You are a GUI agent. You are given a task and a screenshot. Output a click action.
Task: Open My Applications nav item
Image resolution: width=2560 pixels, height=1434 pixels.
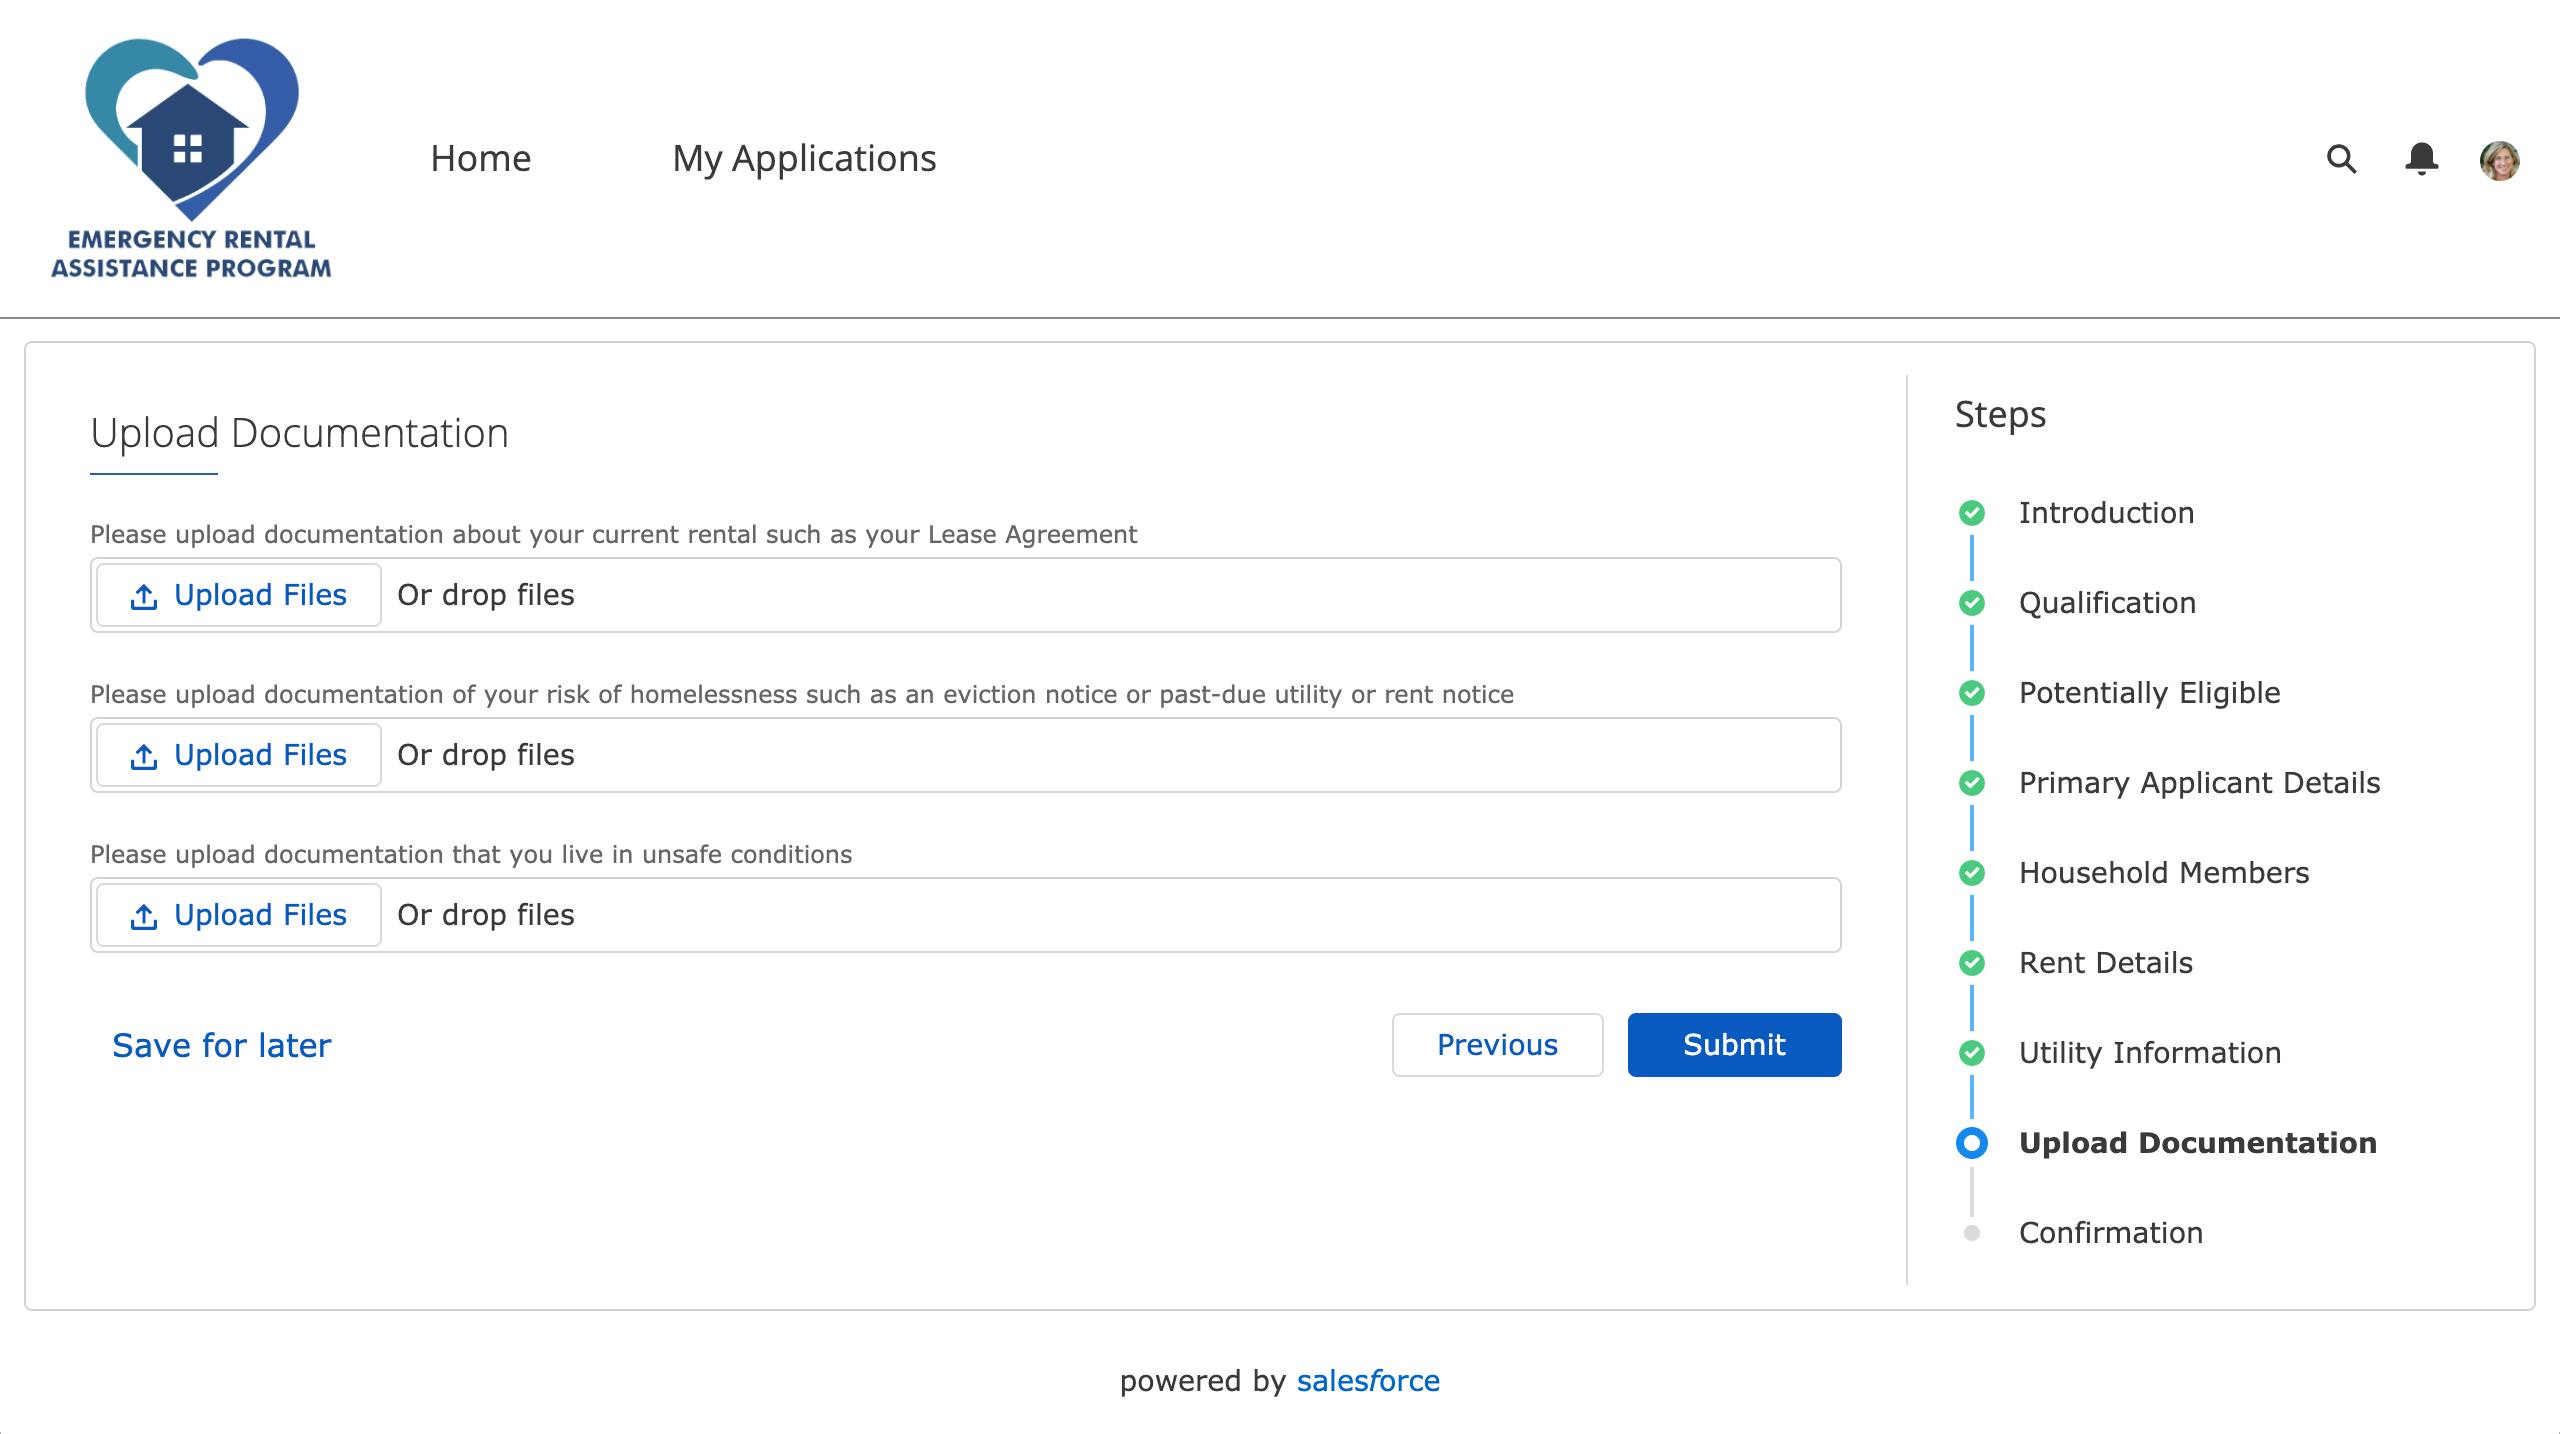pyautogui.click(x=804, y=158)
